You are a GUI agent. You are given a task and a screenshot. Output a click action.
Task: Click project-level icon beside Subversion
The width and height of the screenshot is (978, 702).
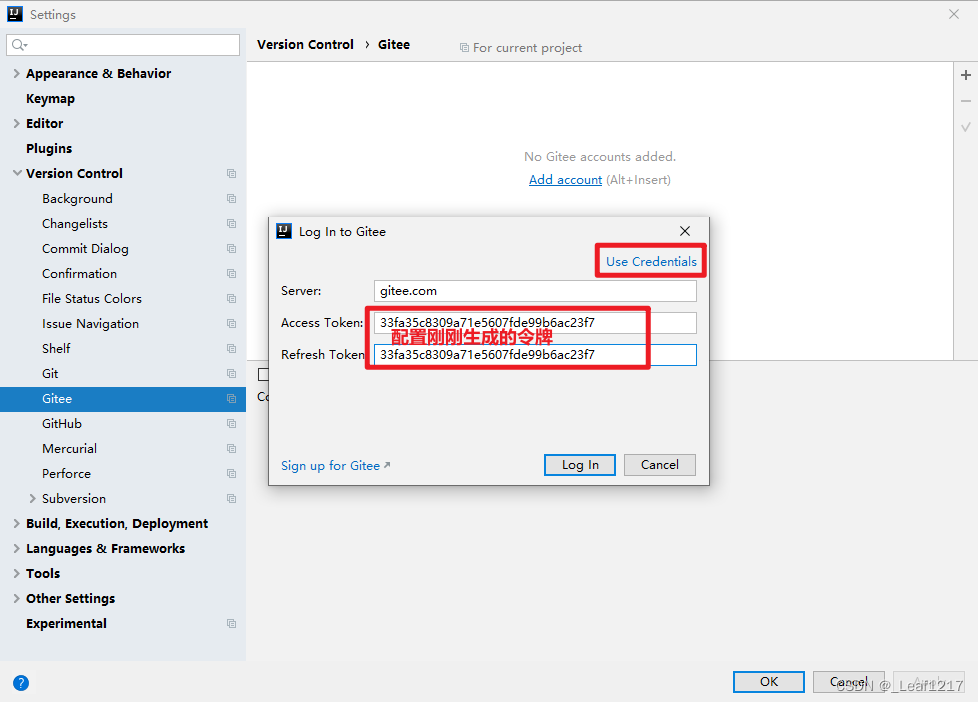[x=231, y=499]
